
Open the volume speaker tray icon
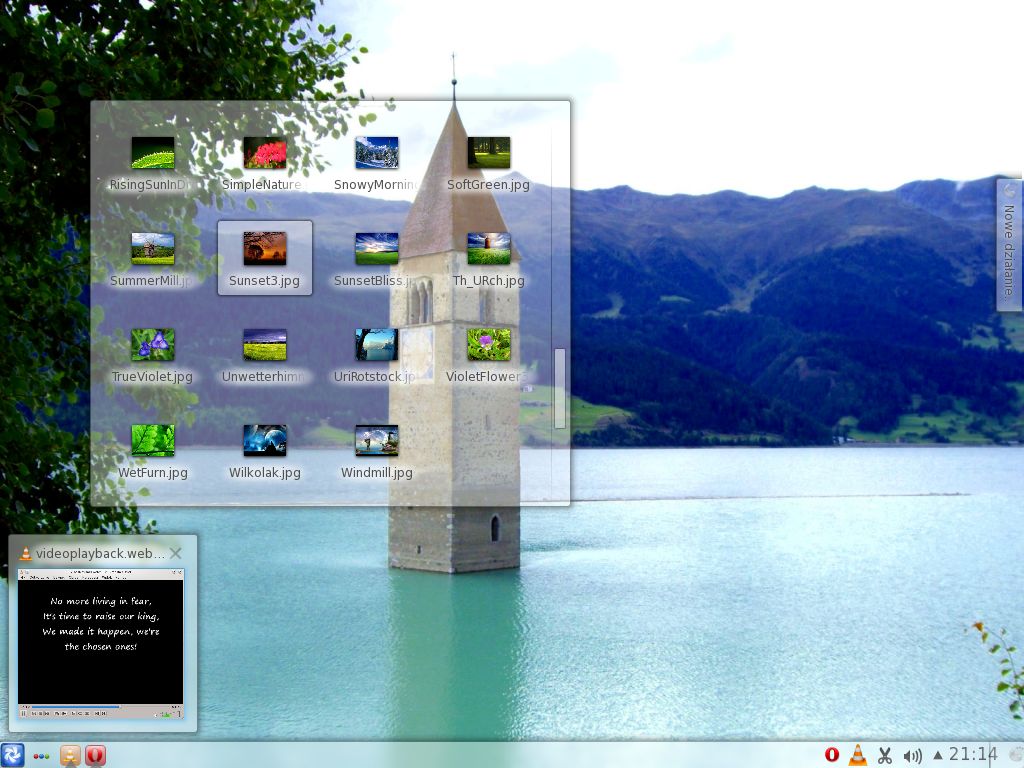[x=912, y=756]
